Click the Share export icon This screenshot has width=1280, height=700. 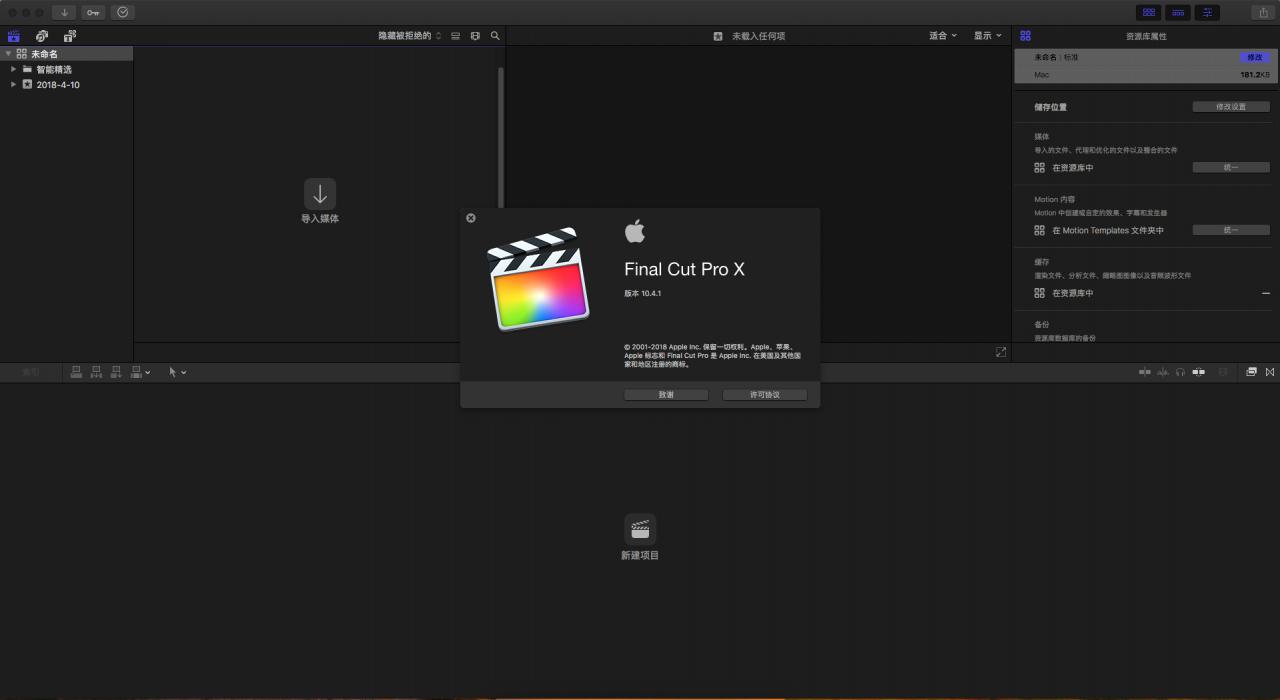1262,12
